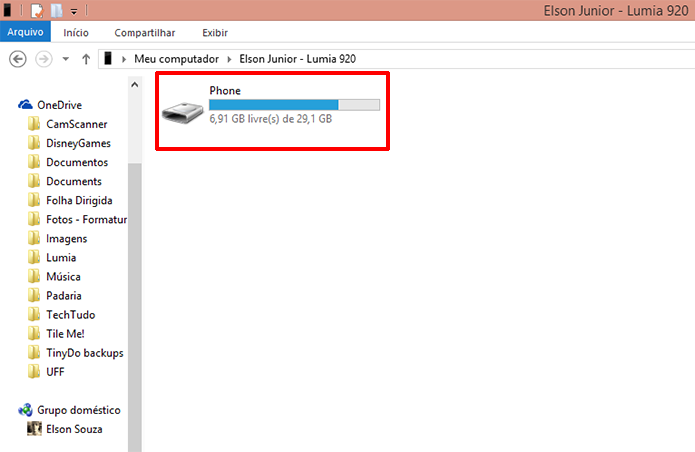Click the DisneyGames folder icon
The width and height of the screenshot is (695, 452).
(34, 143)
